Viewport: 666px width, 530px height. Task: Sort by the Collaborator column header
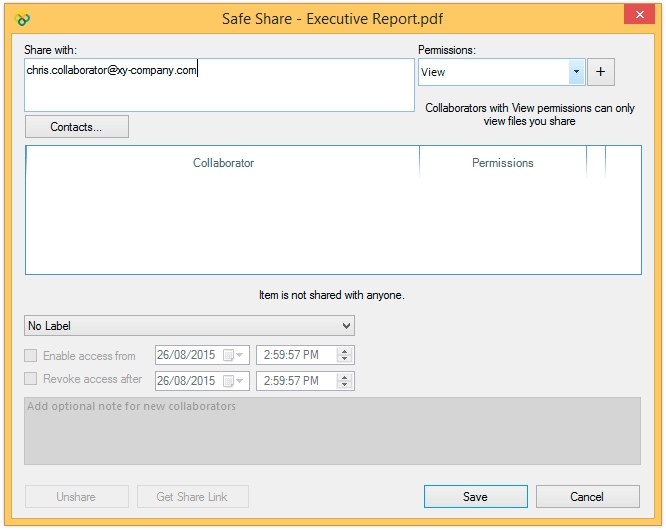coord(223,163)
